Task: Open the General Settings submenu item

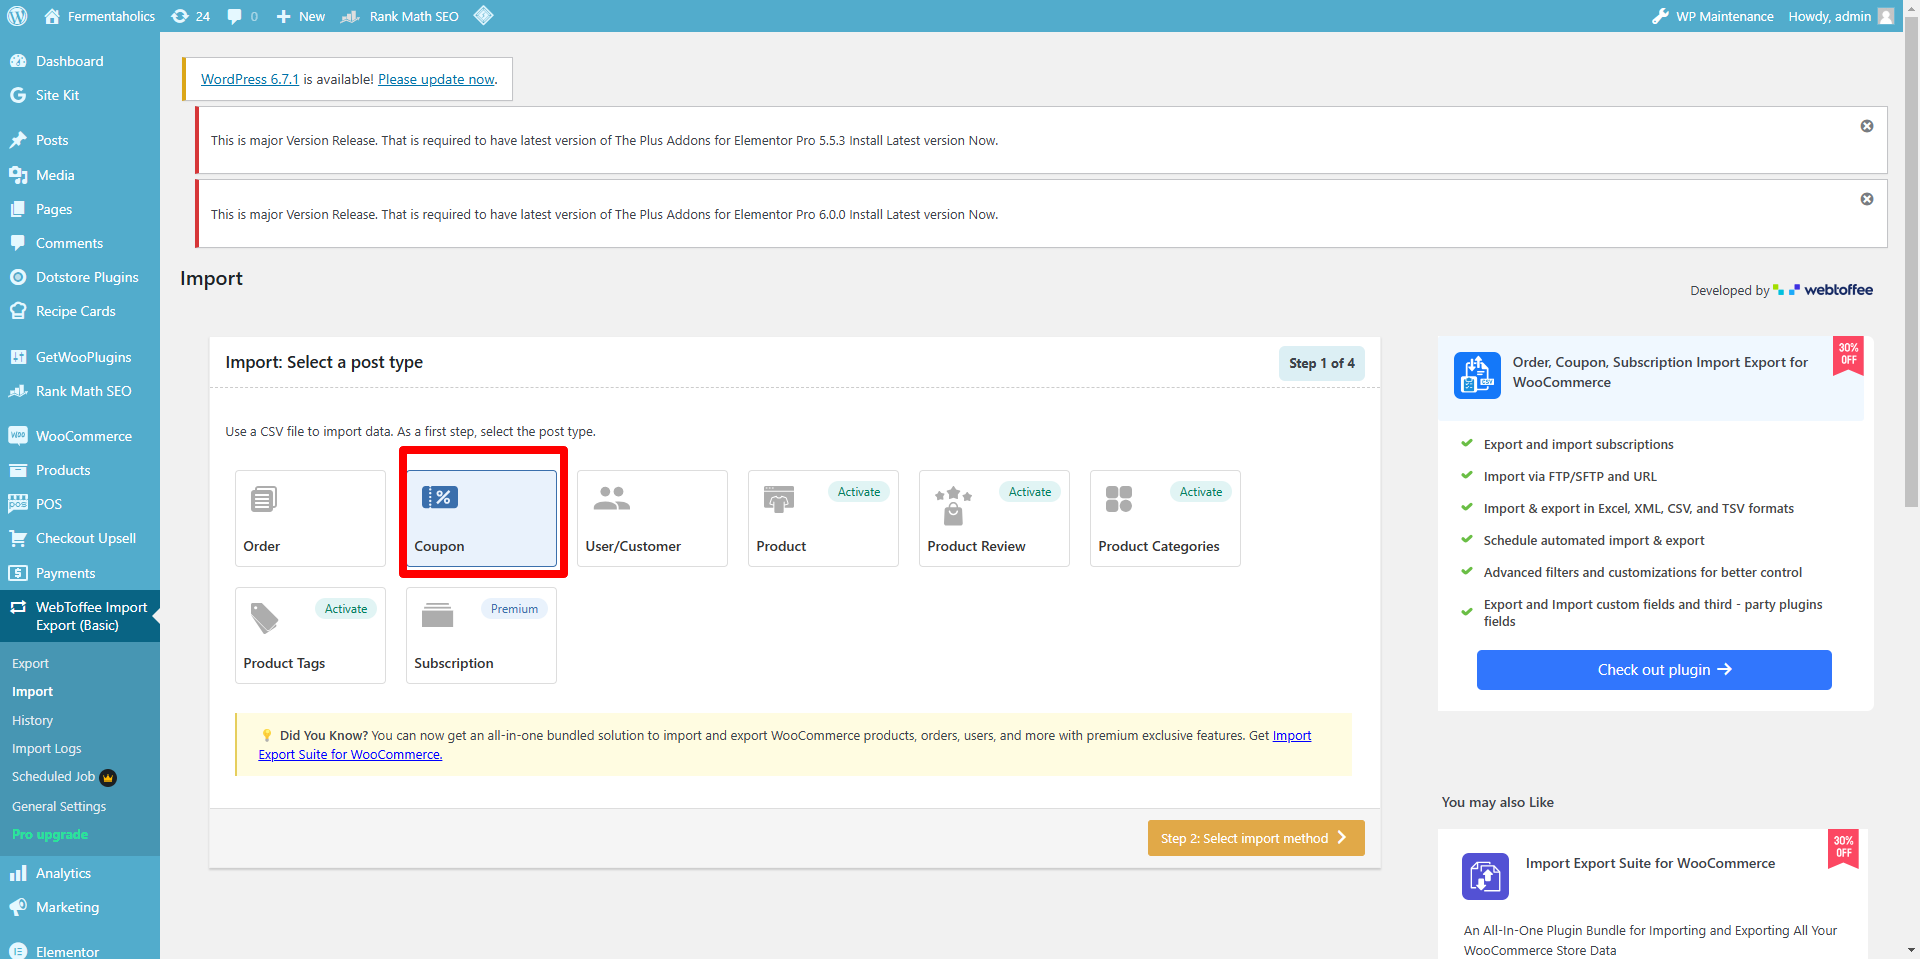Action: [x=59, y=806]
